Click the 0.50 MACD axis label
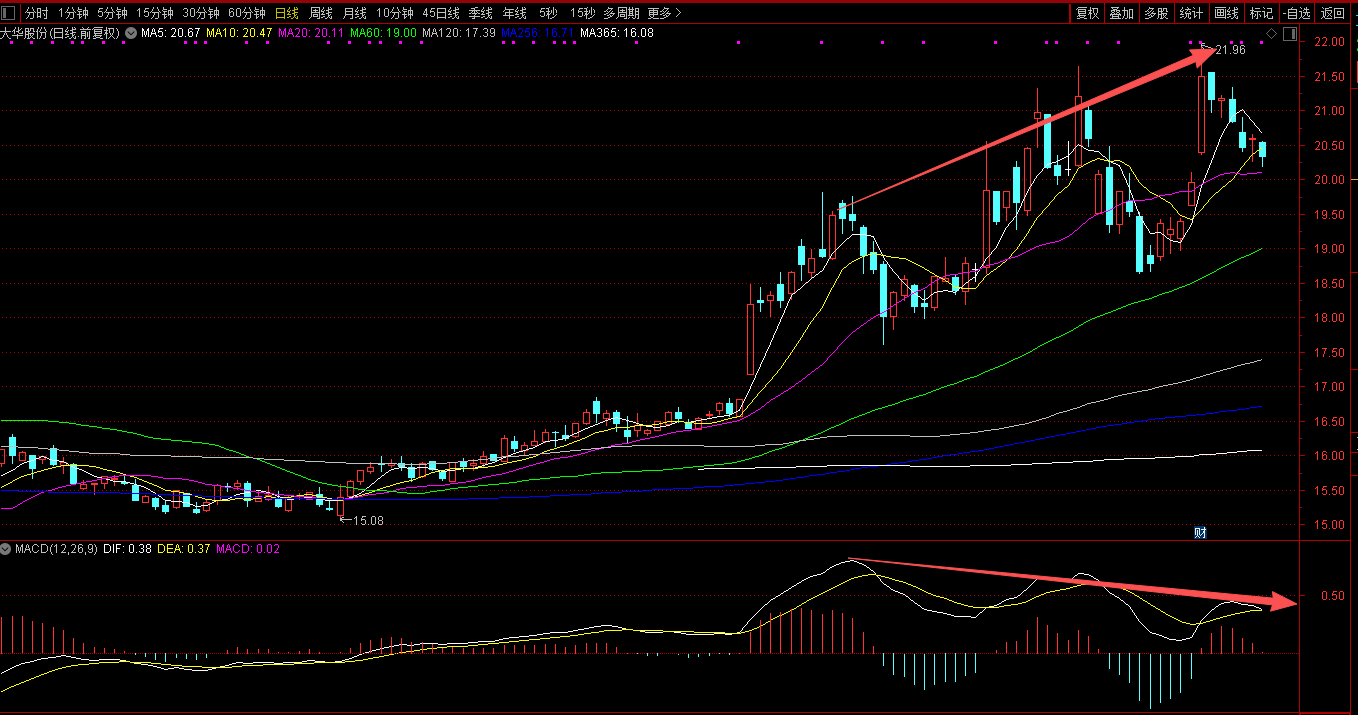The height and width of the screenshot is (715, 1358). click(1331, 596)
